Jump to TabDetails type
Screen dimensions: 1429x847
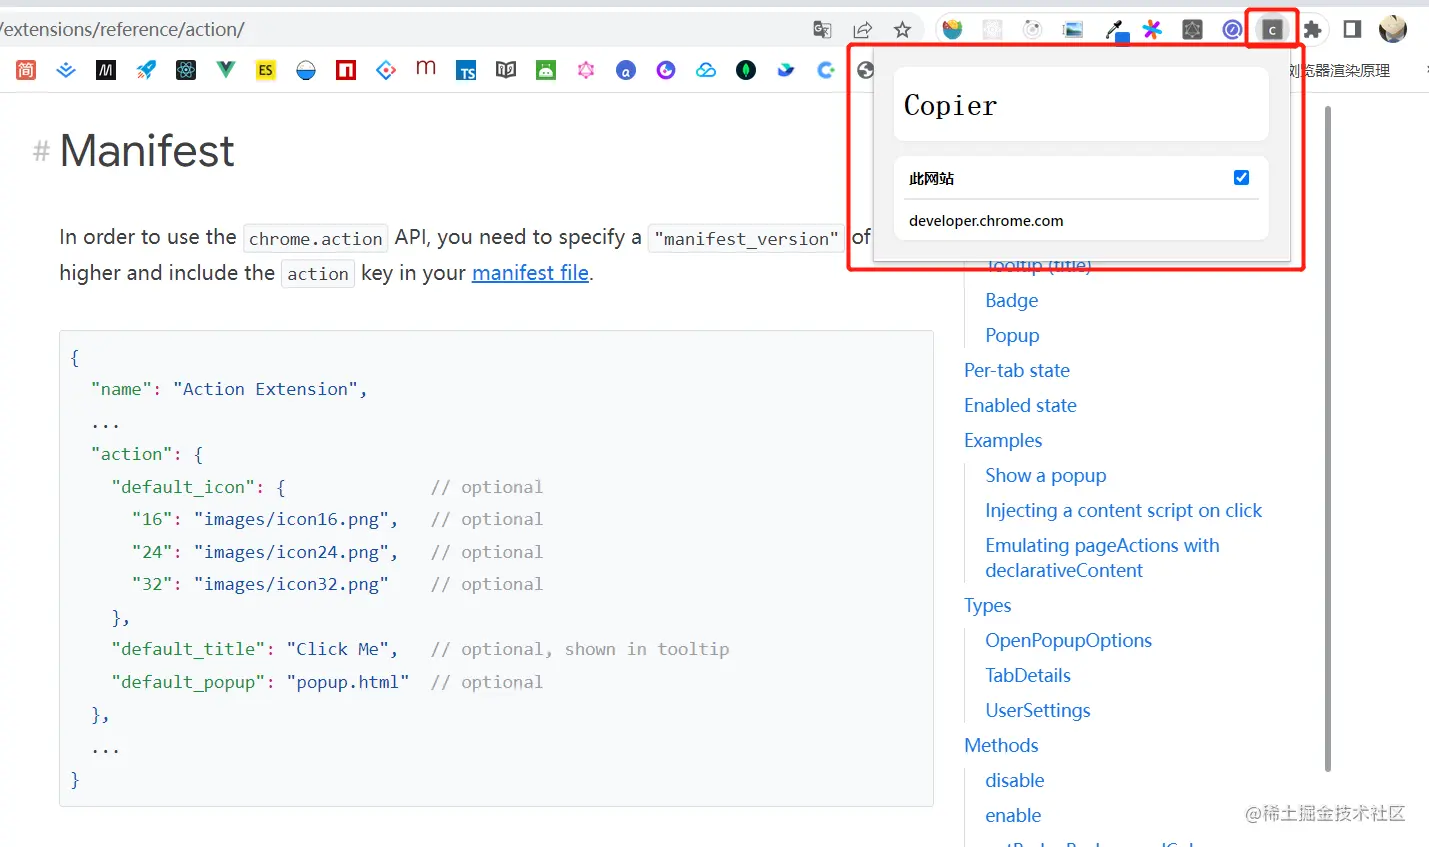tap(1028, 675)
